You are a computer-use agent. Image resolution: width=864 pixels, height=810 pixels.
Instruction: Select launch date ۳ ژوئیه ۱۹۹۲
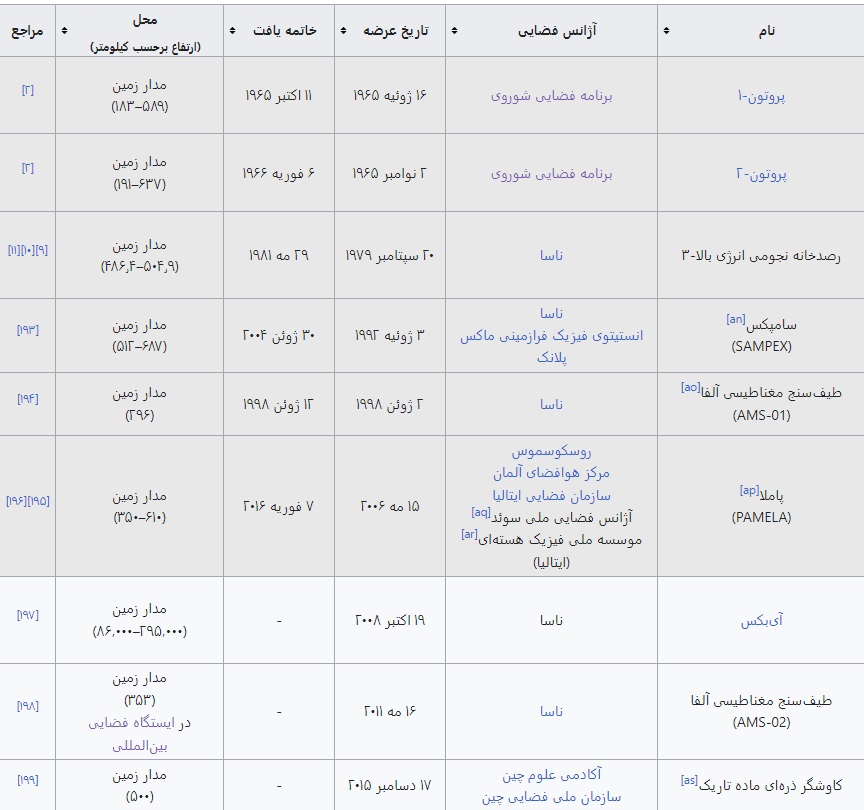[x=390, y=336]
